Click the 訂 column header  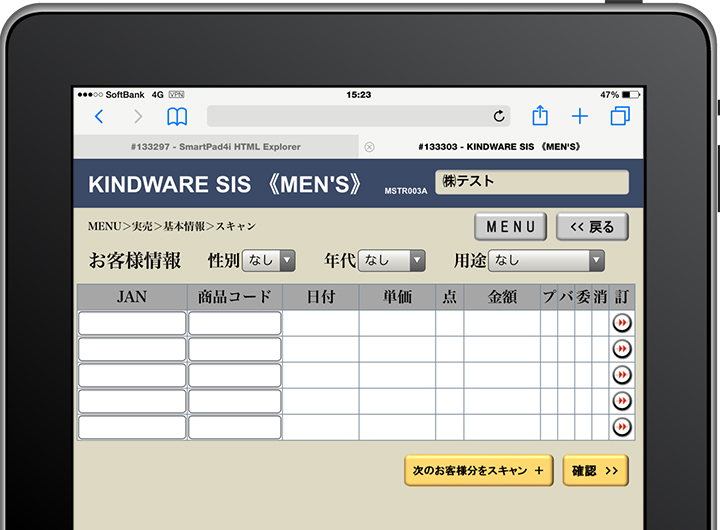(622, 297)
